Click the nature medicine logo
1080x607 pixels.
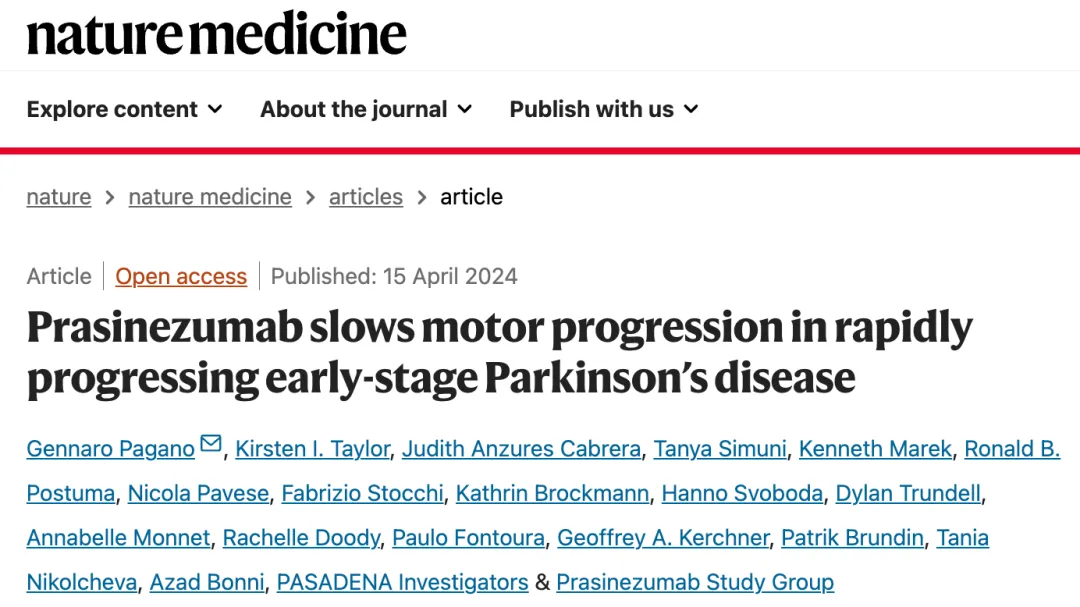point(216,34)
